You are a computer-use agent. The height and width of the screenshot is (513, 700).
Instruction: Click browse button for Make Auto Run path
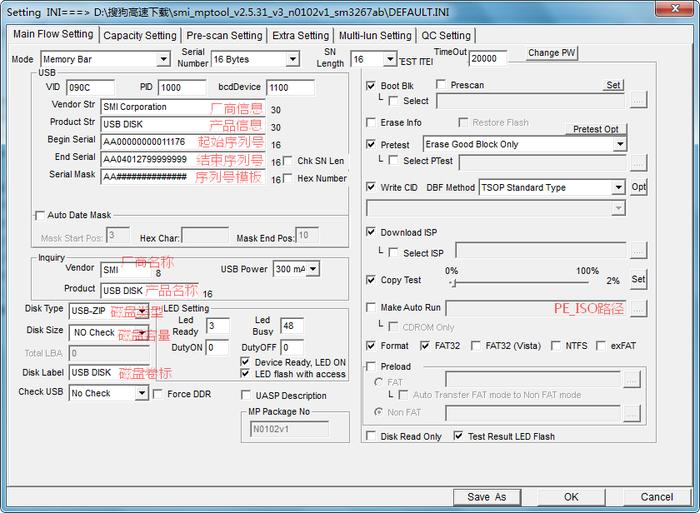point(638,308)
